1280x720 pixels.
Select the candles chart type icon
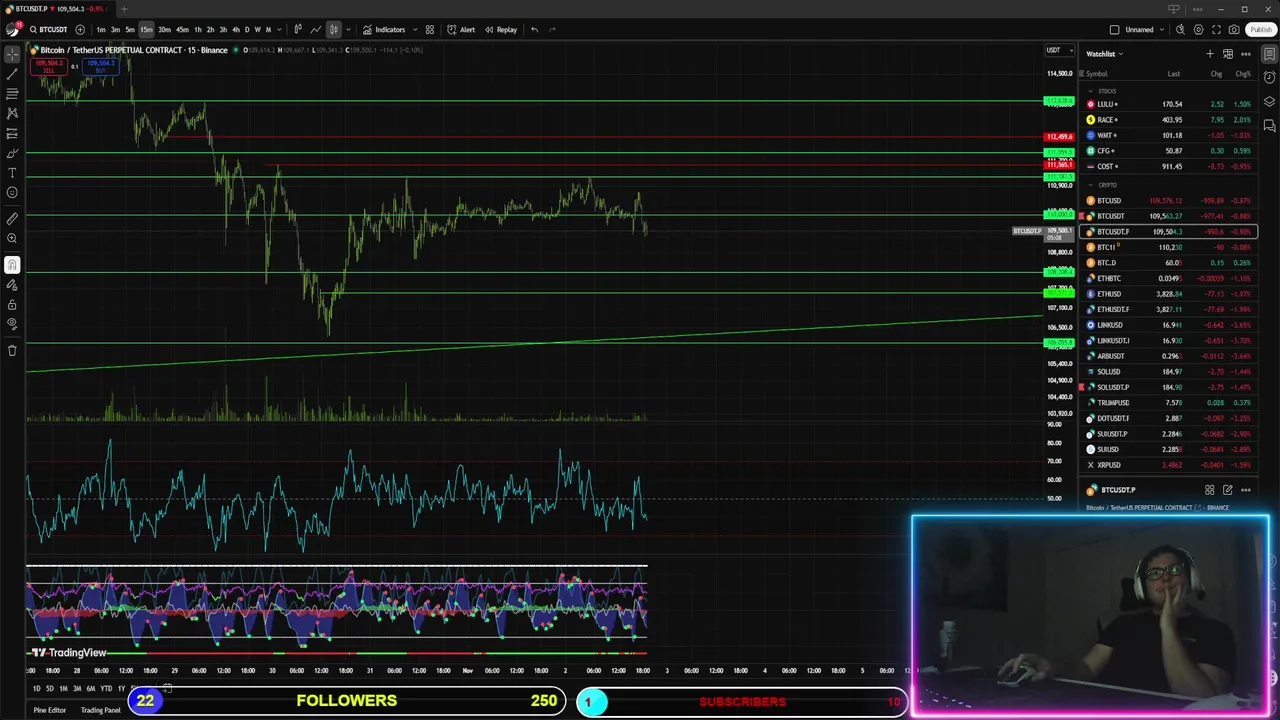pyautogui.click(x=334, y=30)
